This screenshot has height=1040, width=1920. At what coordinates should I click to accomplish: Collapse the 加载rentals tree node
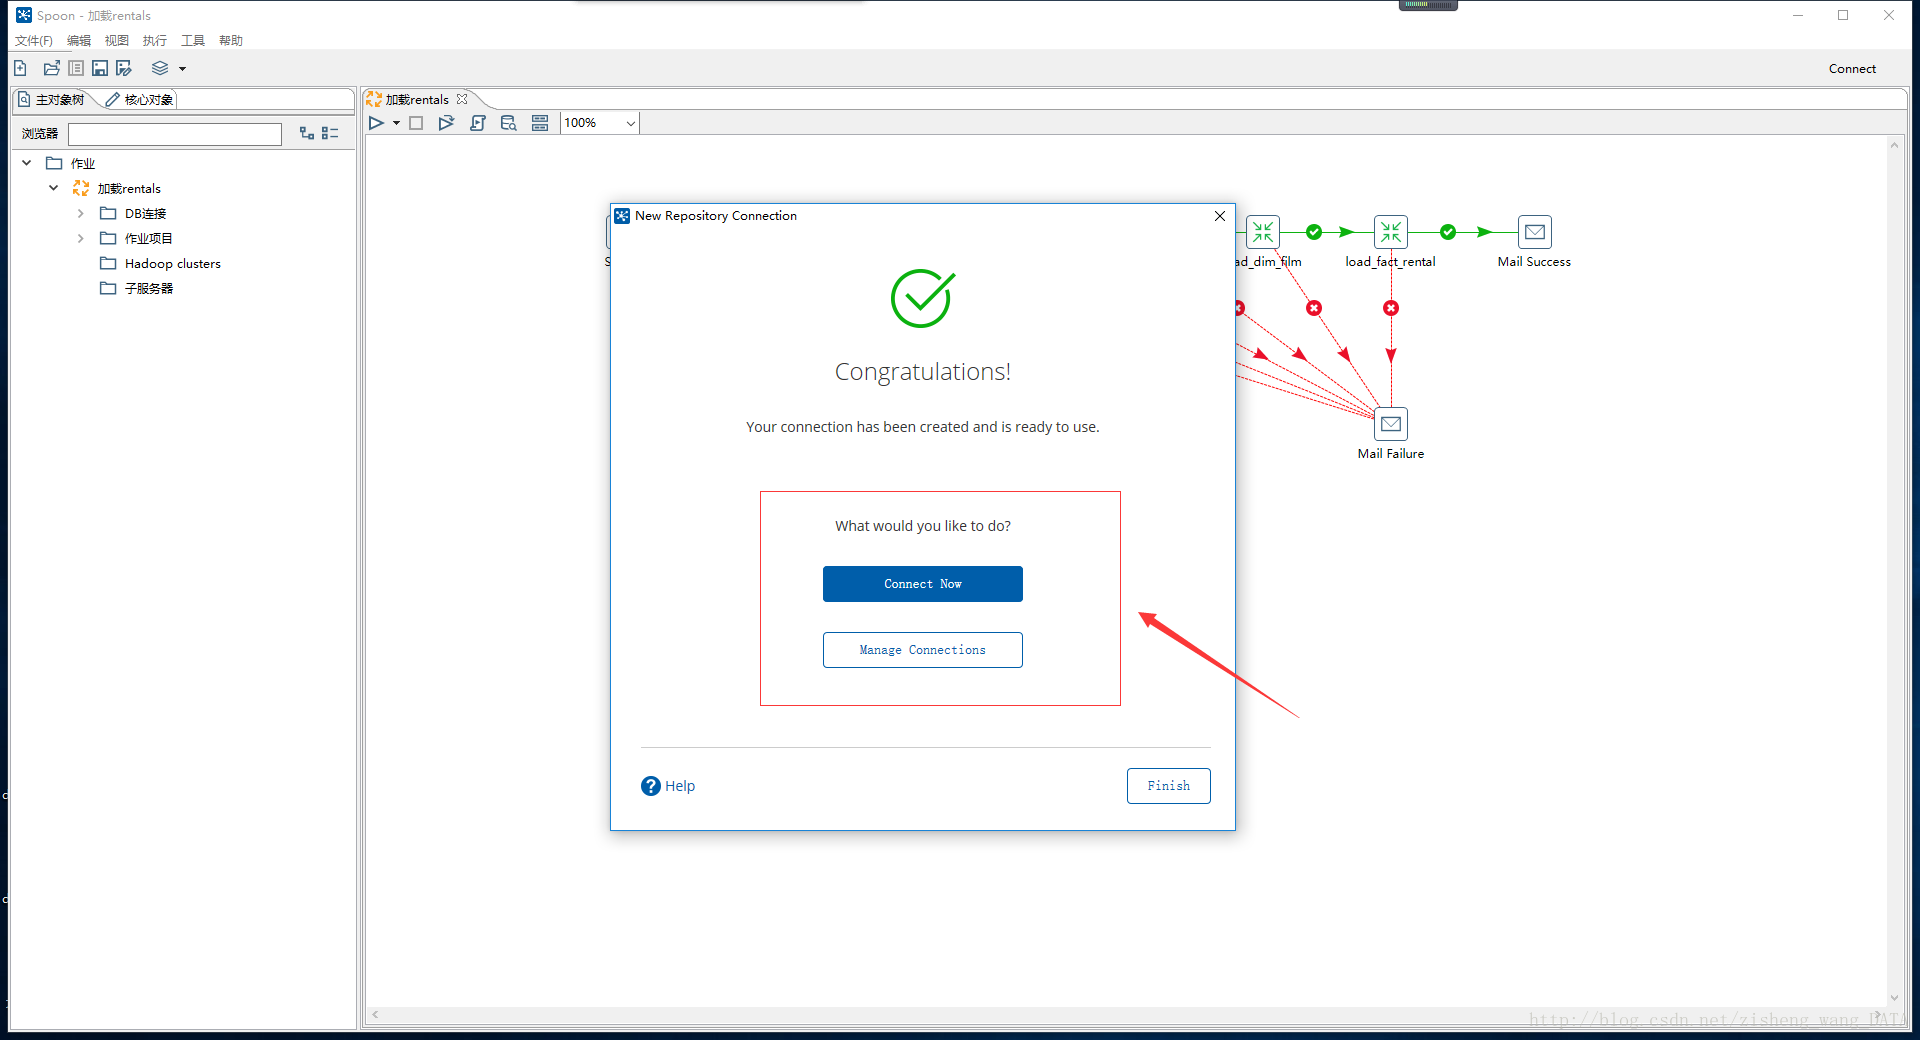click(x=54, y=188)
